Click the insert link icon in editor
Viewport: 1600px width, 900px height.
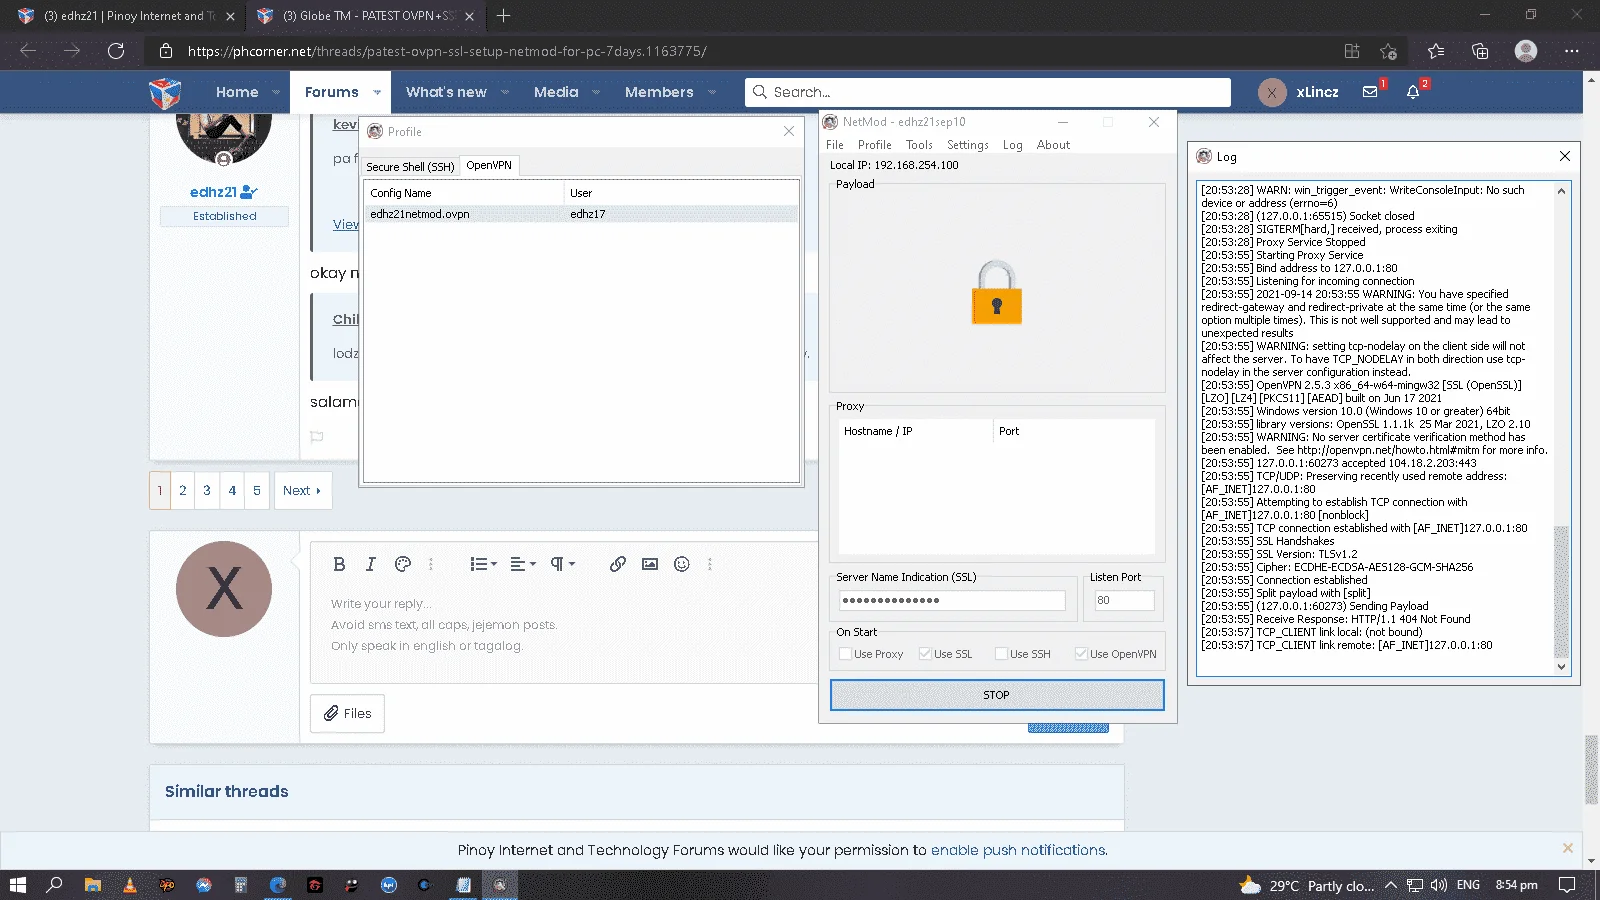tap(618, 564)
